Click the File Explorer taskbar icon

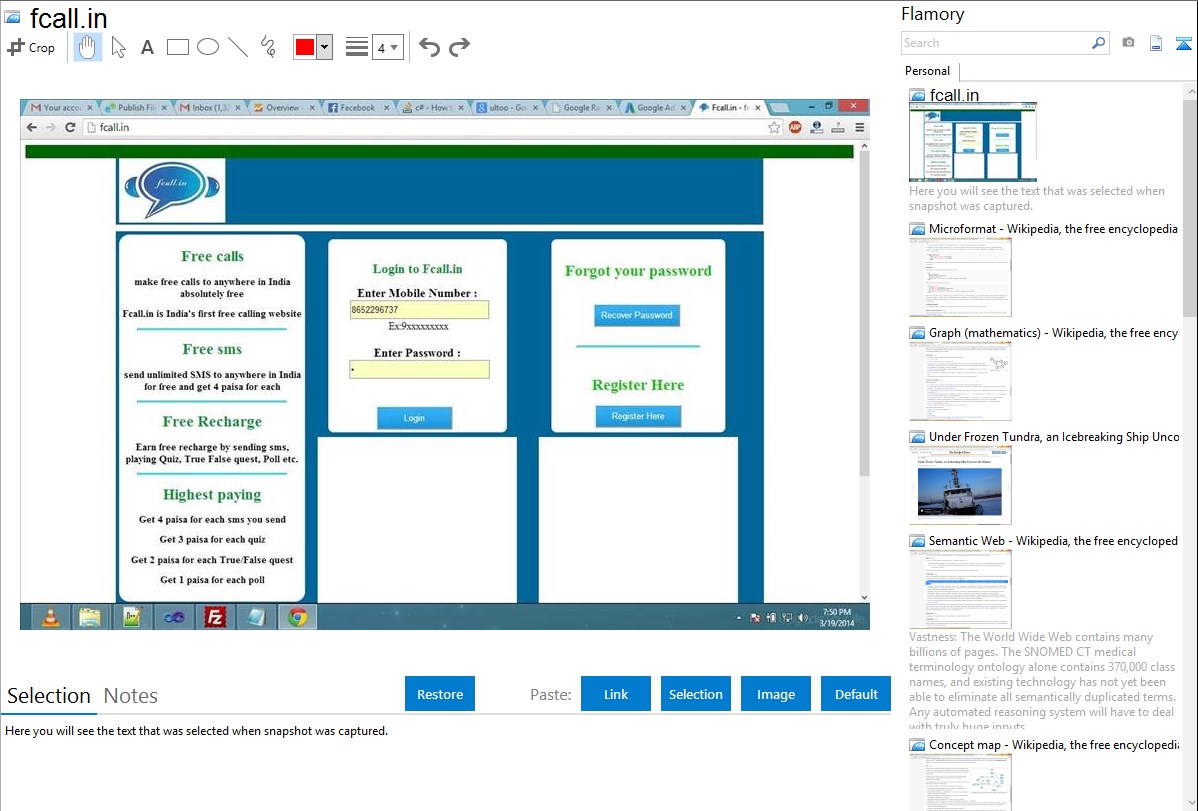(x=90, y=617)
